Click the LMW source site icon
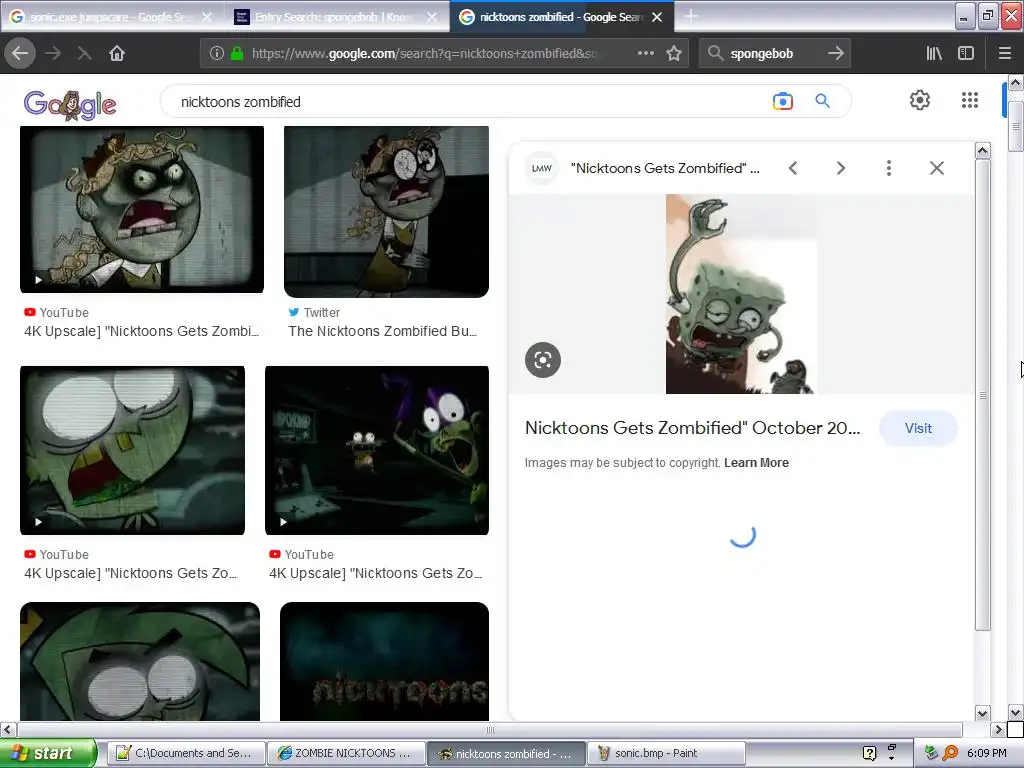This screenshot has height=768, width=1024. pyautogui.click(x=541, y=168)
